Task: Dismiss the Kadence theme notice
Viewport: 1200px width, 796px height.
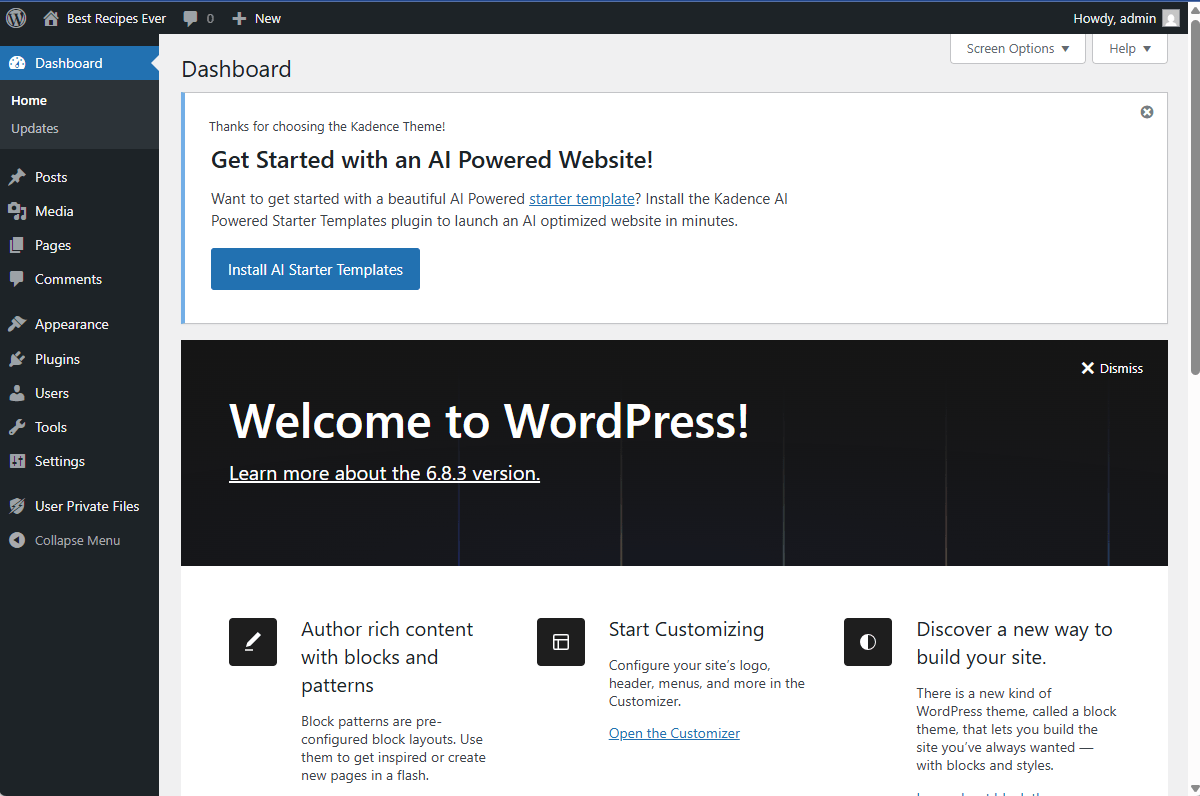Action: pos(1147,112)
